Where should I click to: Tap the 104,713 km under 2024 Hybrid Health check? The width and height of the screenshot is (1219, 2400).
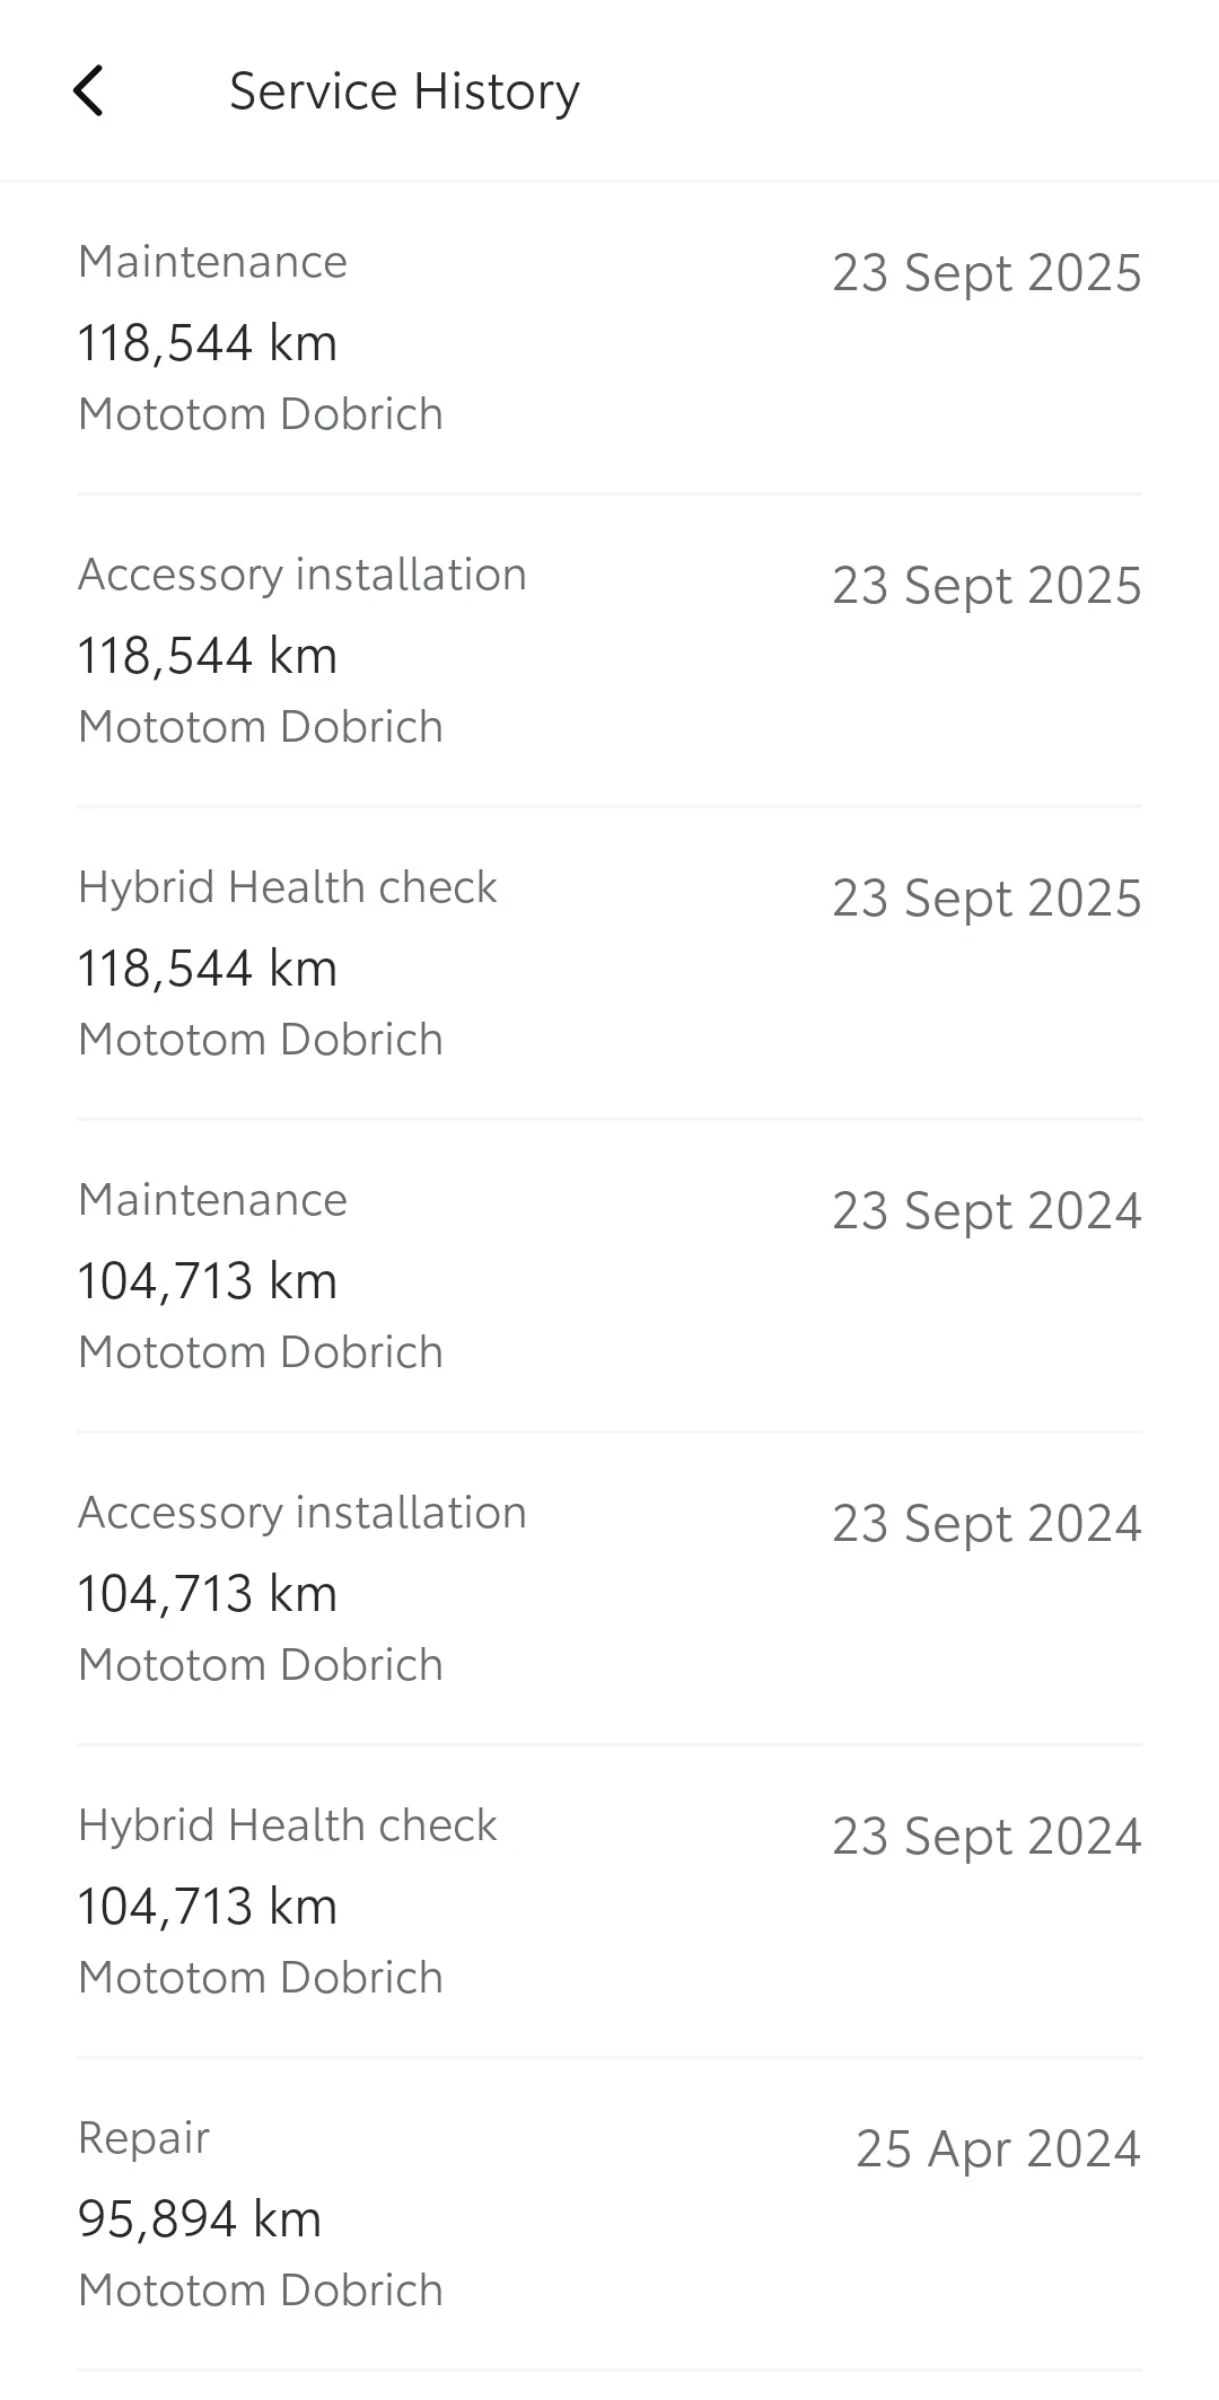click(207, 1906)
